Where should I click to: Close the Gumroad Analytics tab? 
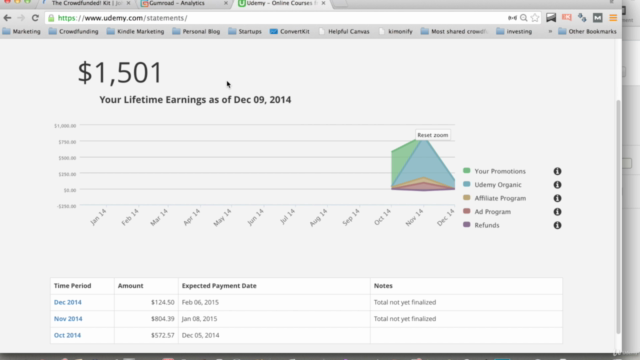click(226, 3)
